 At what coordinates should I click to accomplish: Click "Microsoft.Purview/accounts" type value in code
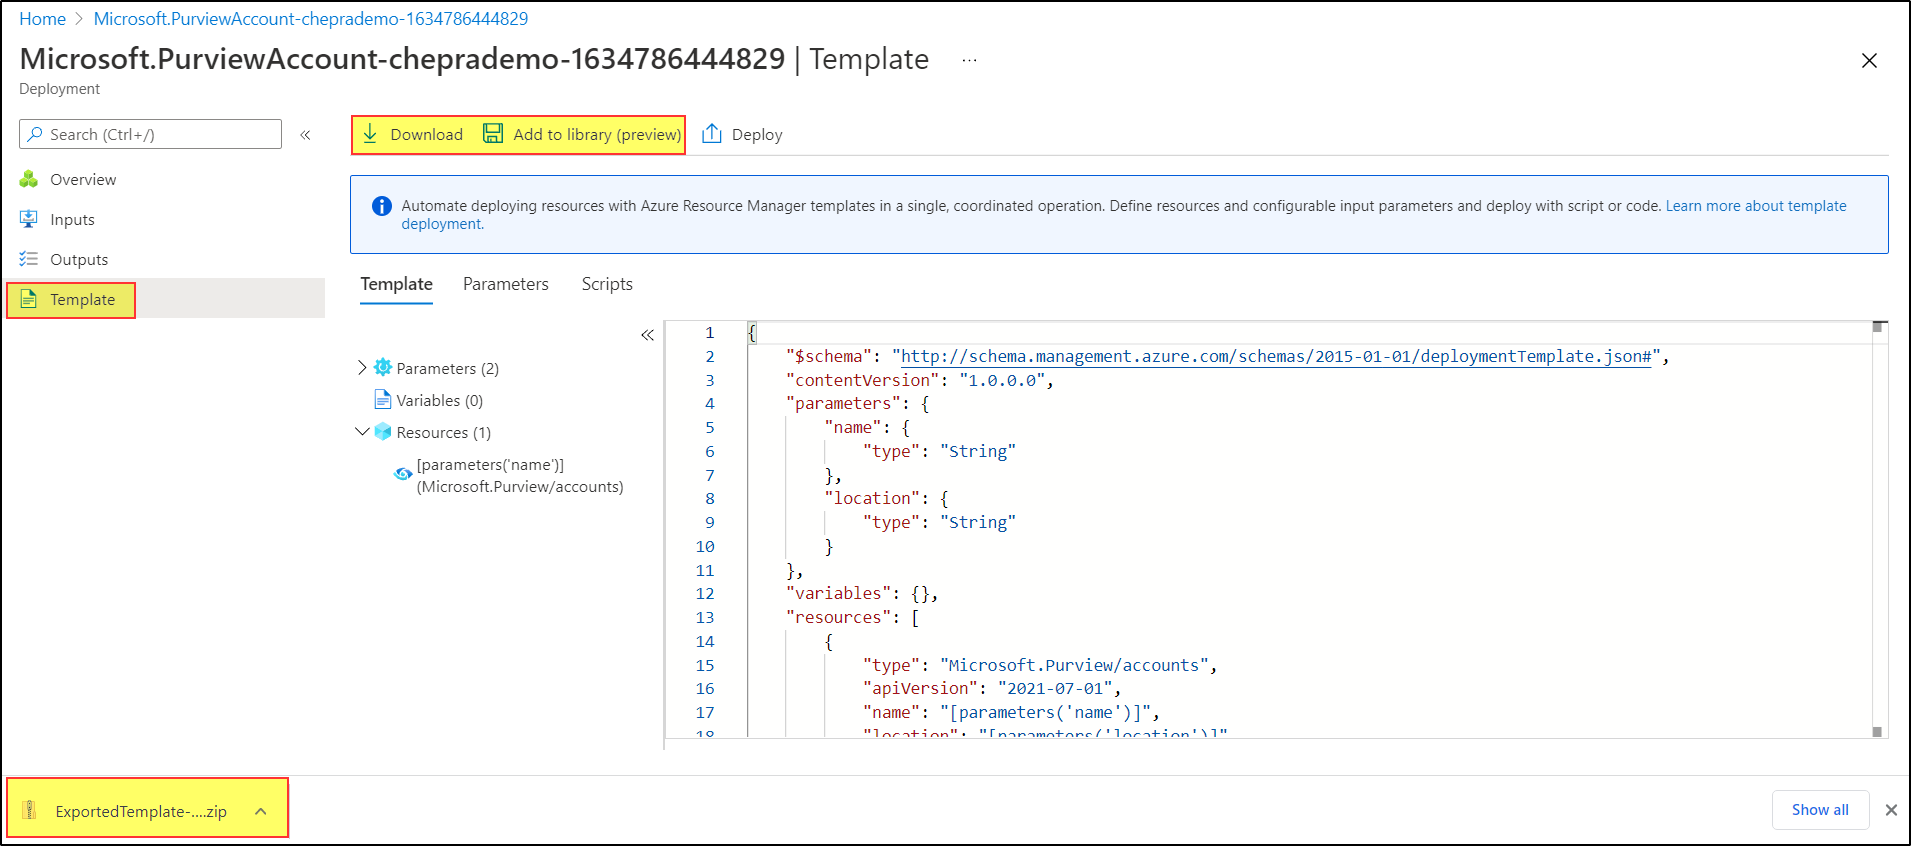[1074, 665]
